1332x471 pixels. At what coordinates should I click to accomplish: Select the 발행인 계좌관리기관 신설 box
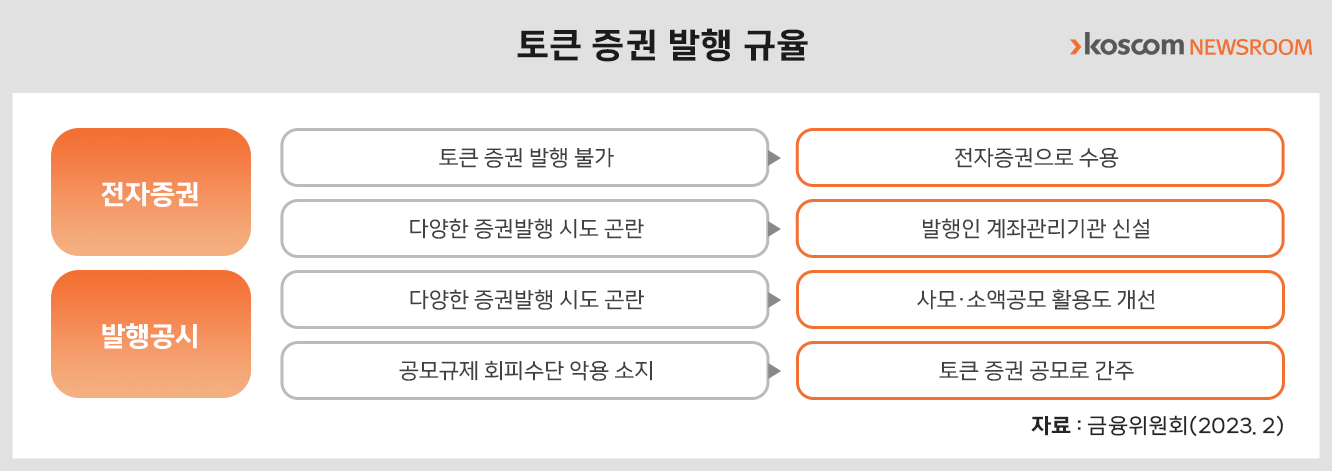point(1040,229)
